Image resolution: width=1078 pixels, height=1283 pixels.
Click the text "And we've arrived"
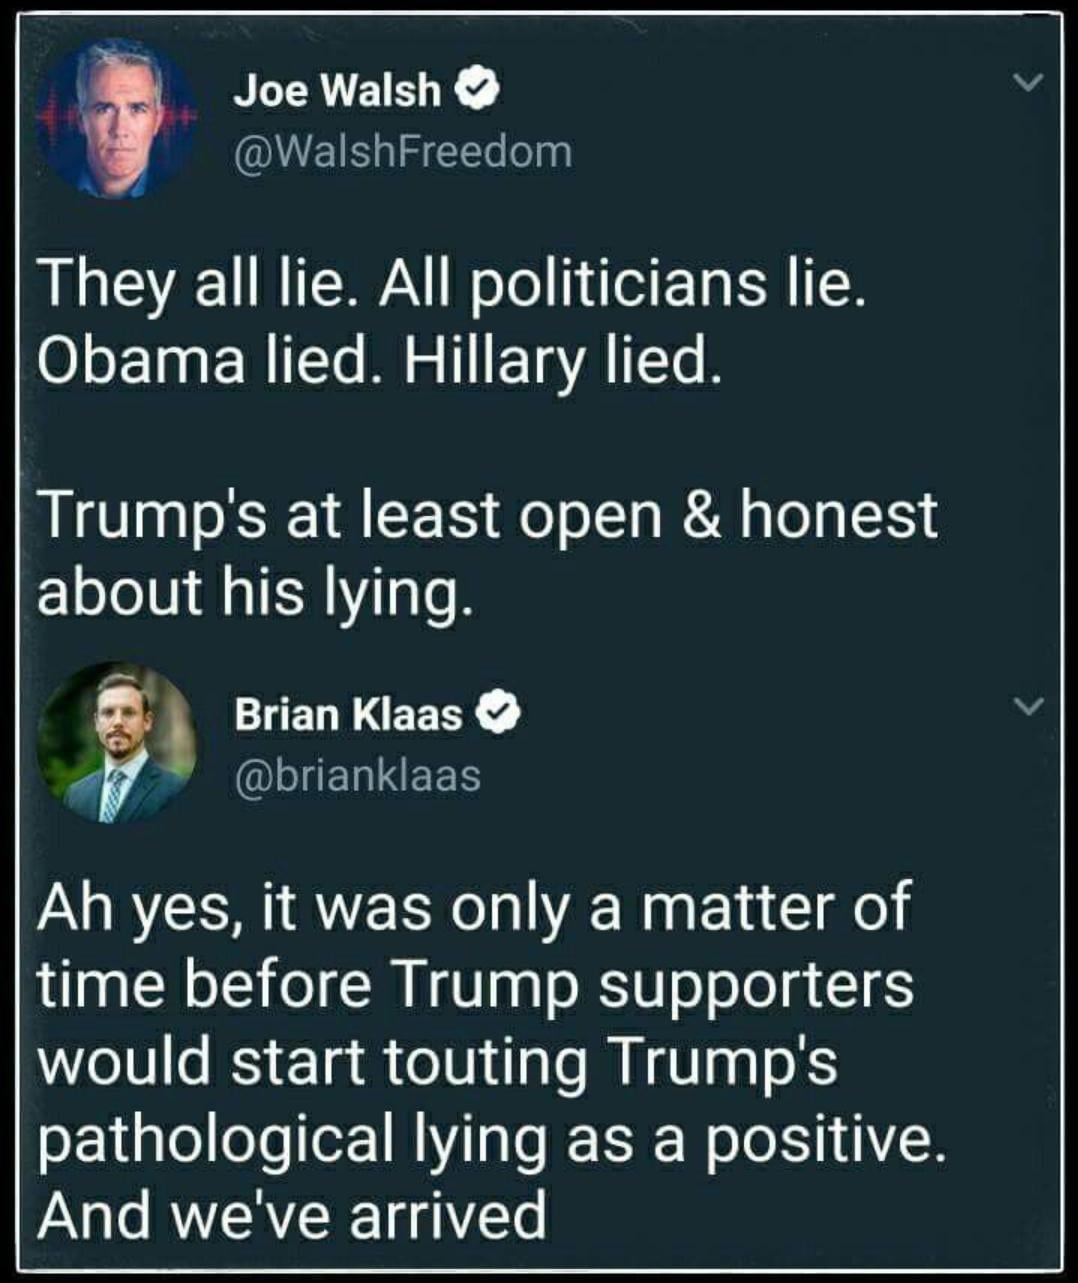pyautogui.click(x=292, y=1214)
